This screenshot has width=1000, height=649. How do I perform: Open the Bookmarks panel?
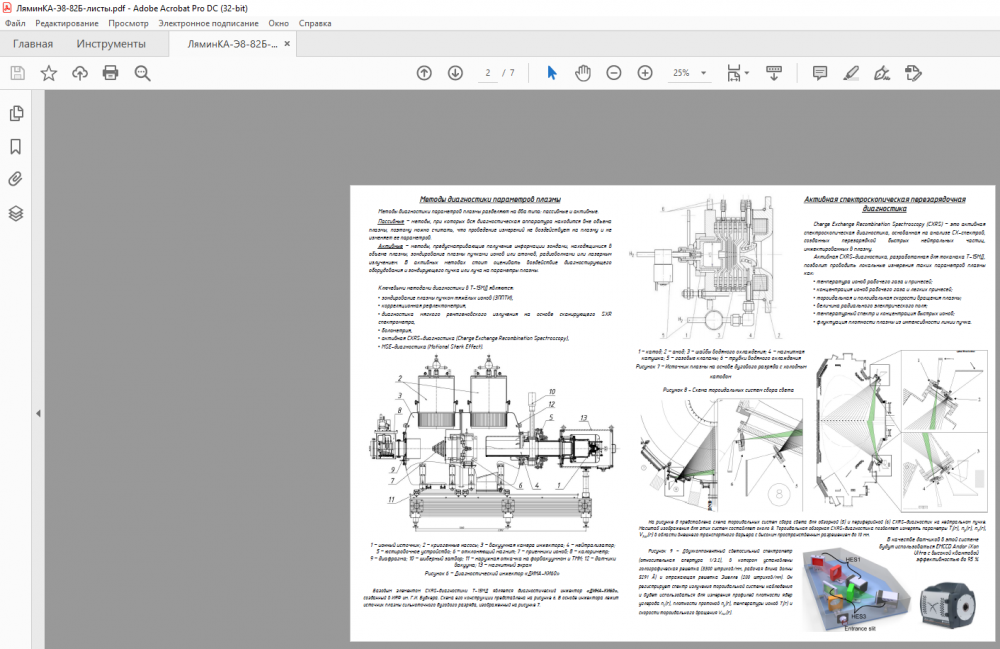[16, 146]
